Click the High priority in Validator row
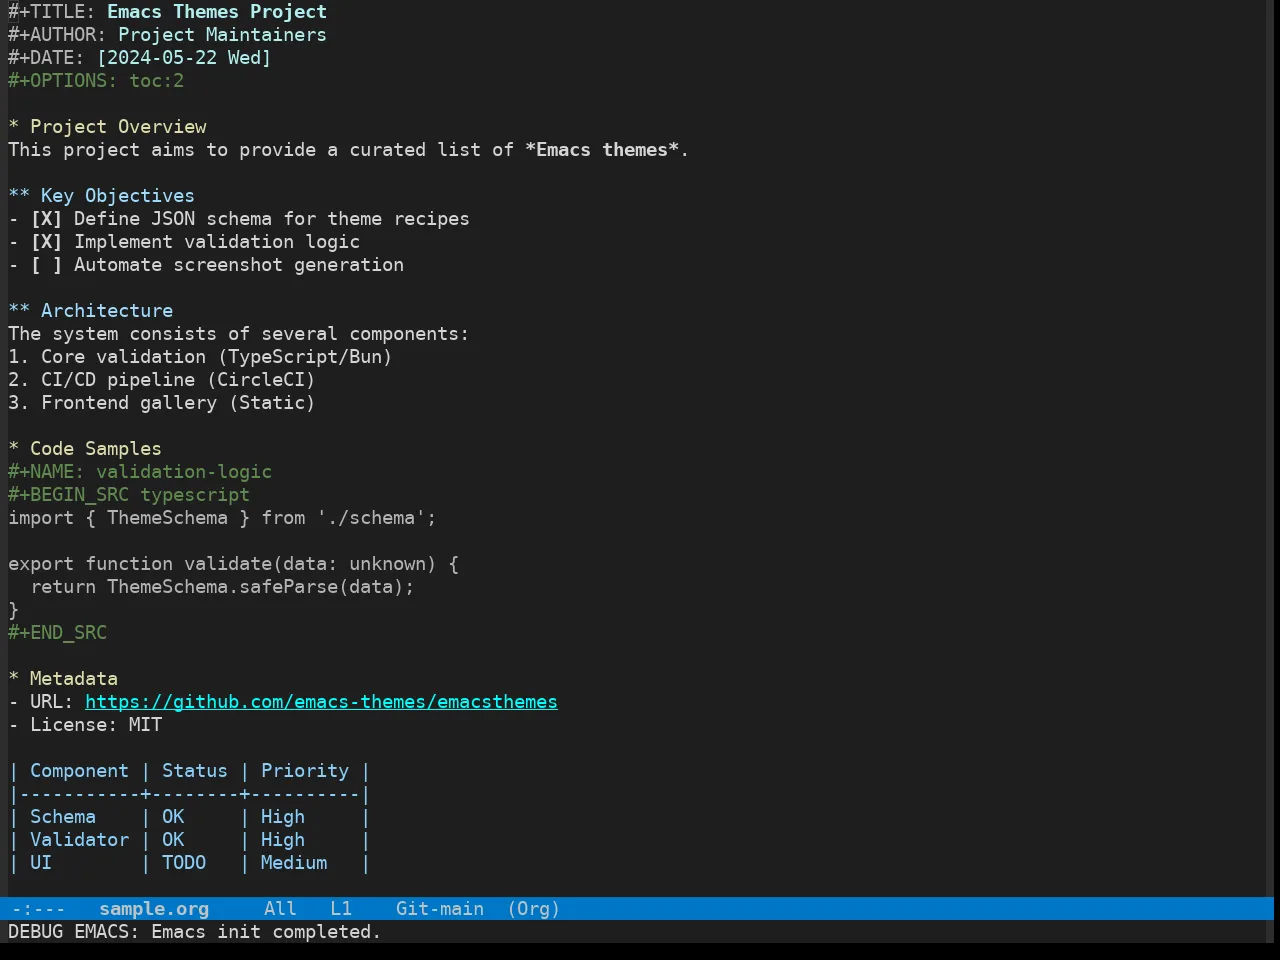This screenshot has width=1280, height=960. (283, 840)
